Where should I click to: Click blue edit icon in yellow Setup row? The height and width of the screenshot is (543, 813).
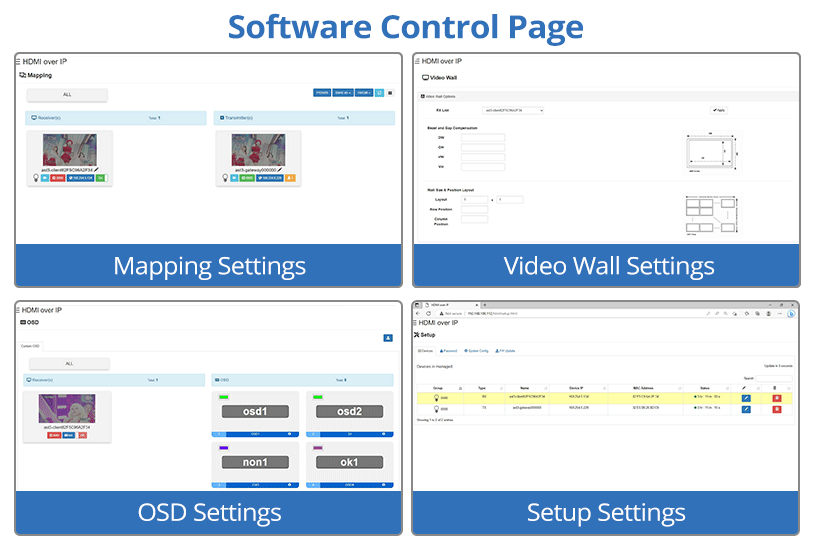click(x=746, y=398)
